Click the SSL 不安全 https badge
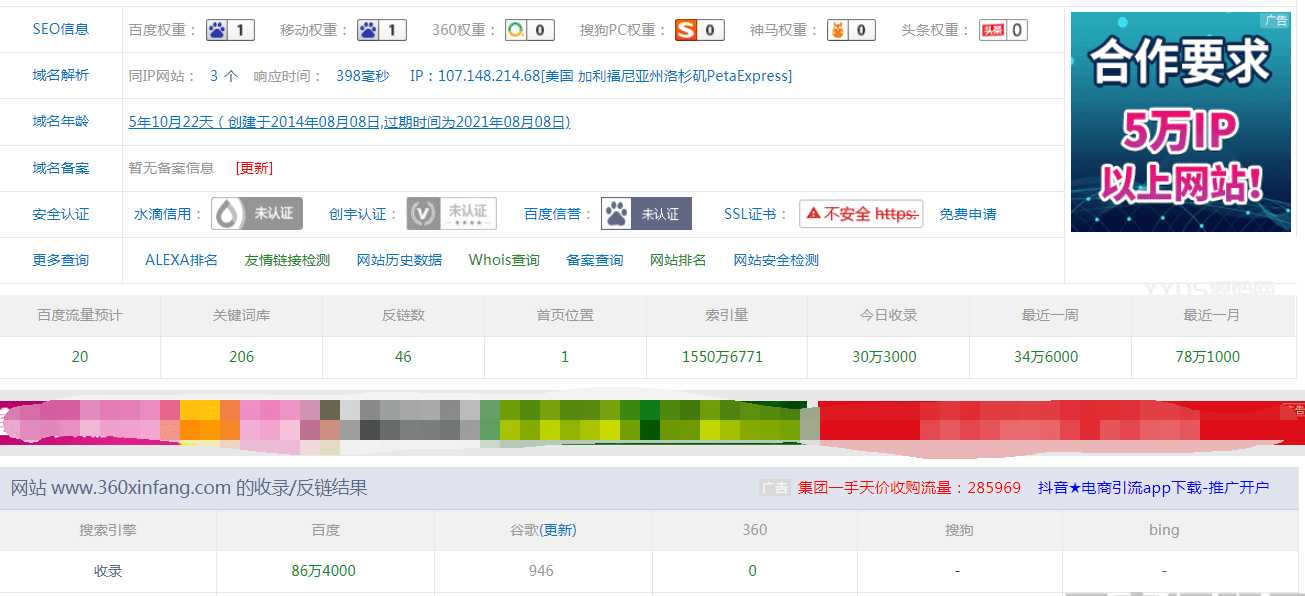The height and width of the screenshot is (596, 1305). (861, 214)
